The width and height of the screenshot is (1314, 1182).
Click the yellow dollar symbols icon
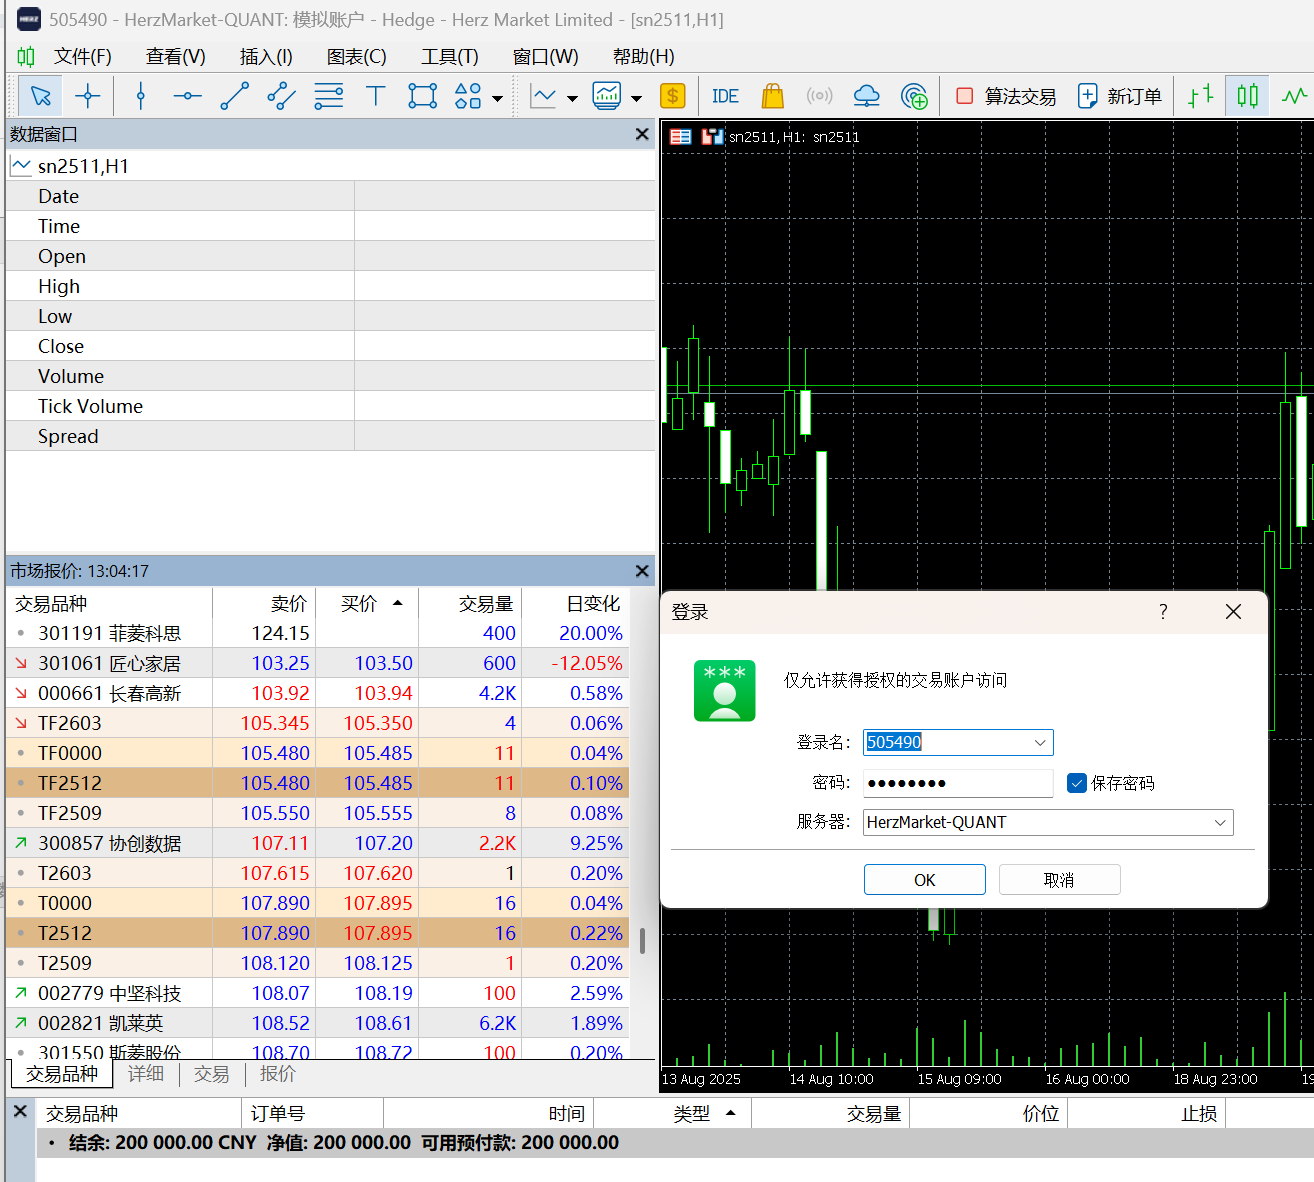click(x=673, y=96)
